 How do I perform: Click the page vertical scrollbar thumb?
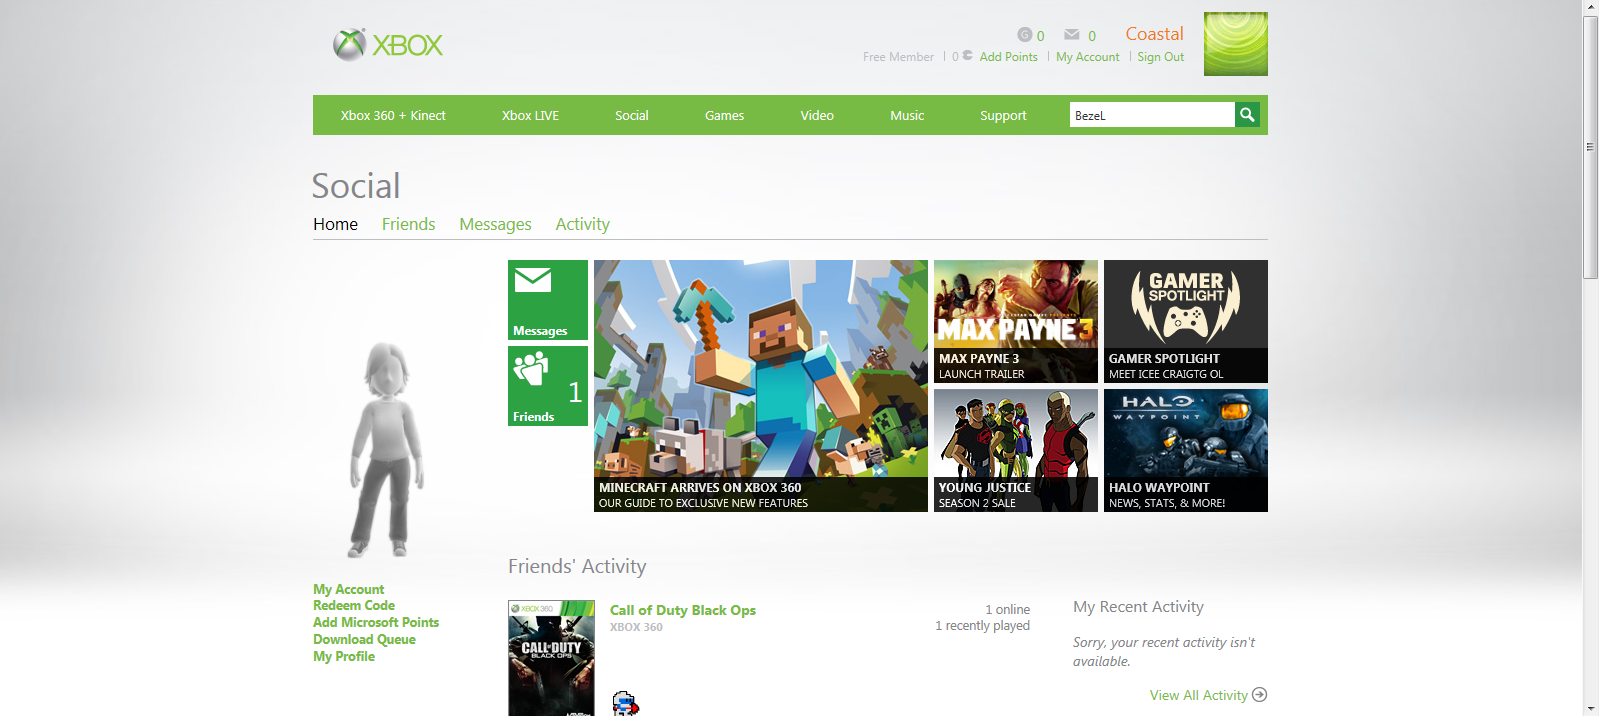1591,147
